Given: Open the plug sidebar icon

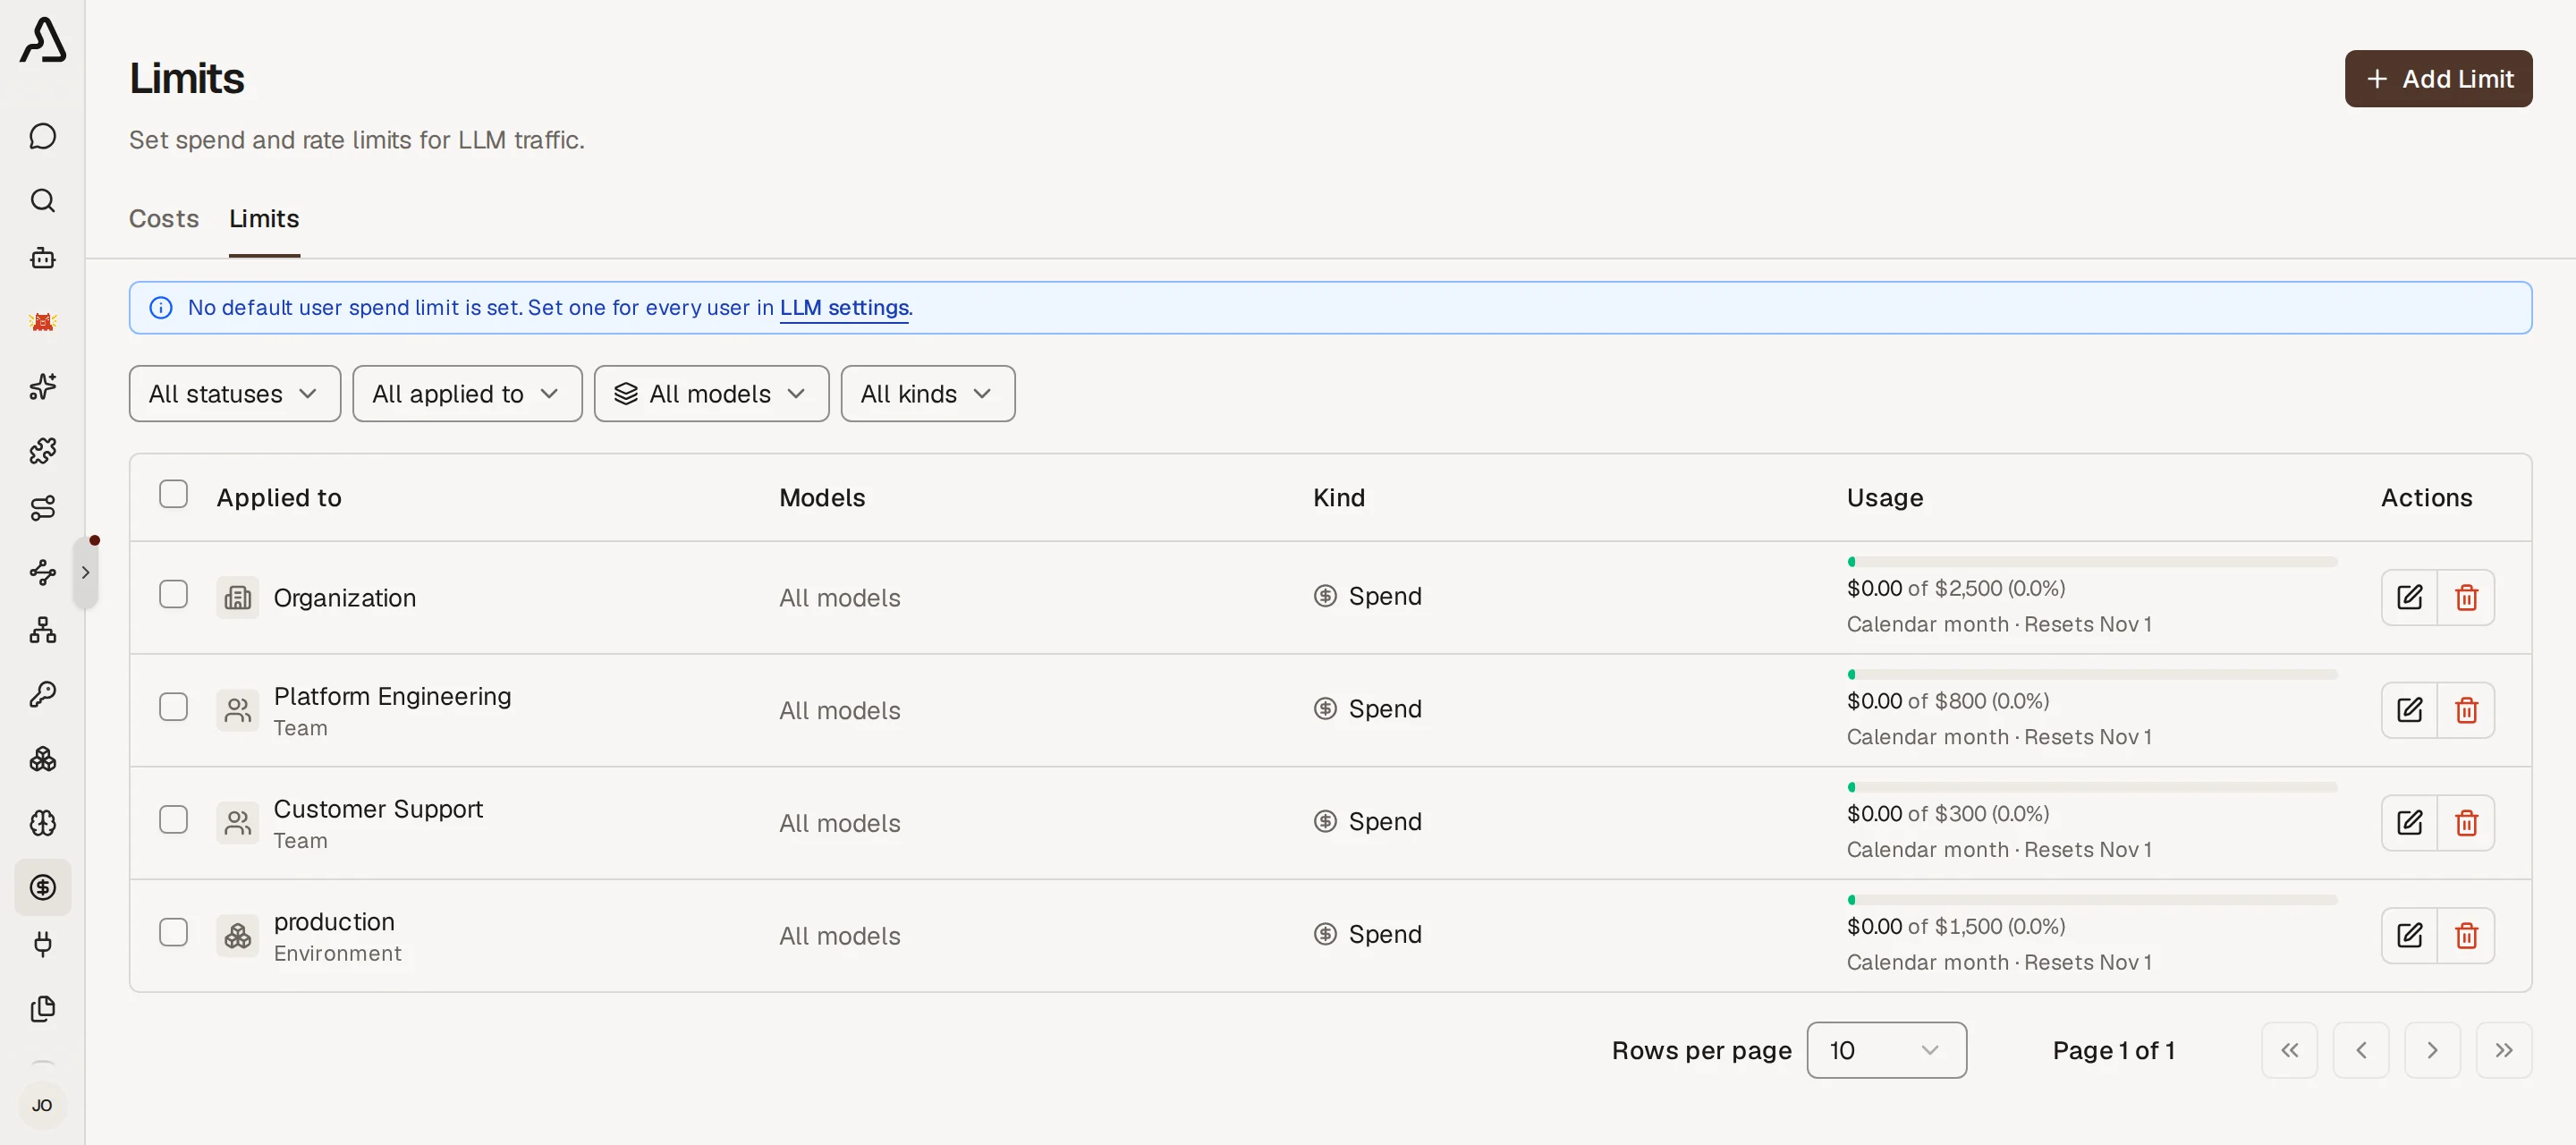Looking at the screenshot, I should pyautogui.click(x=43, y=945).
